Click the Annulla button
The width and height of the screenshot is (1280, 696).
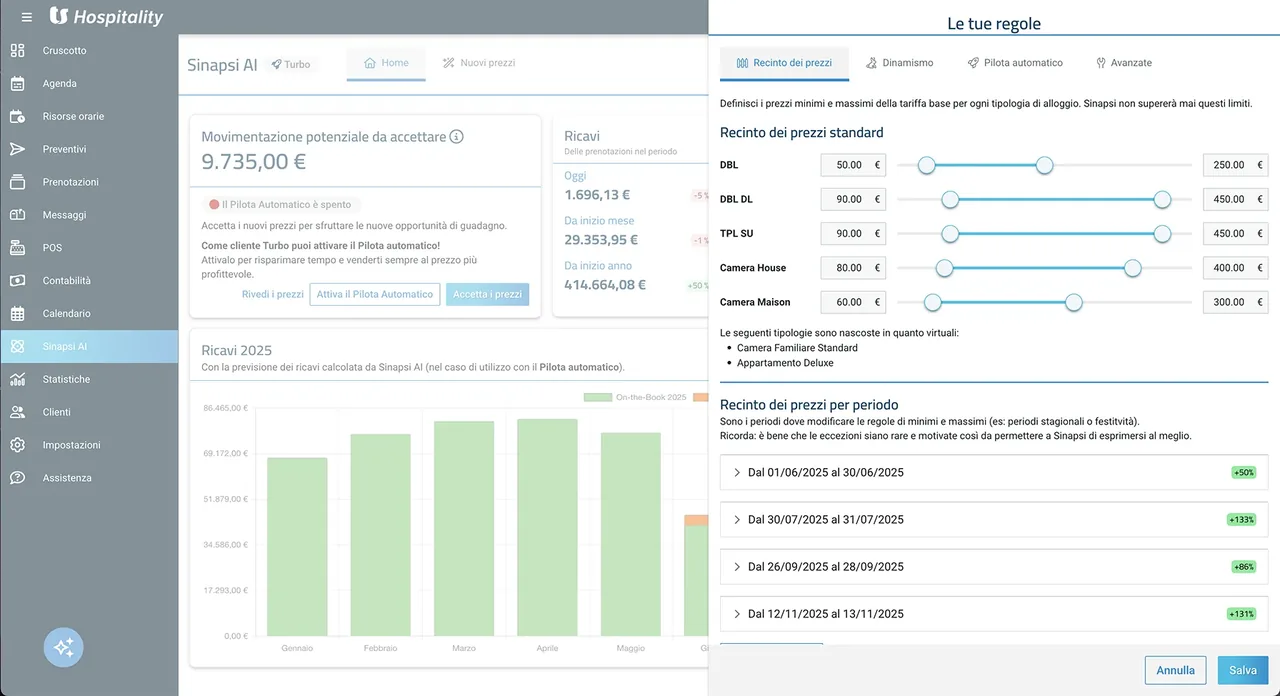coord(1176,670)
